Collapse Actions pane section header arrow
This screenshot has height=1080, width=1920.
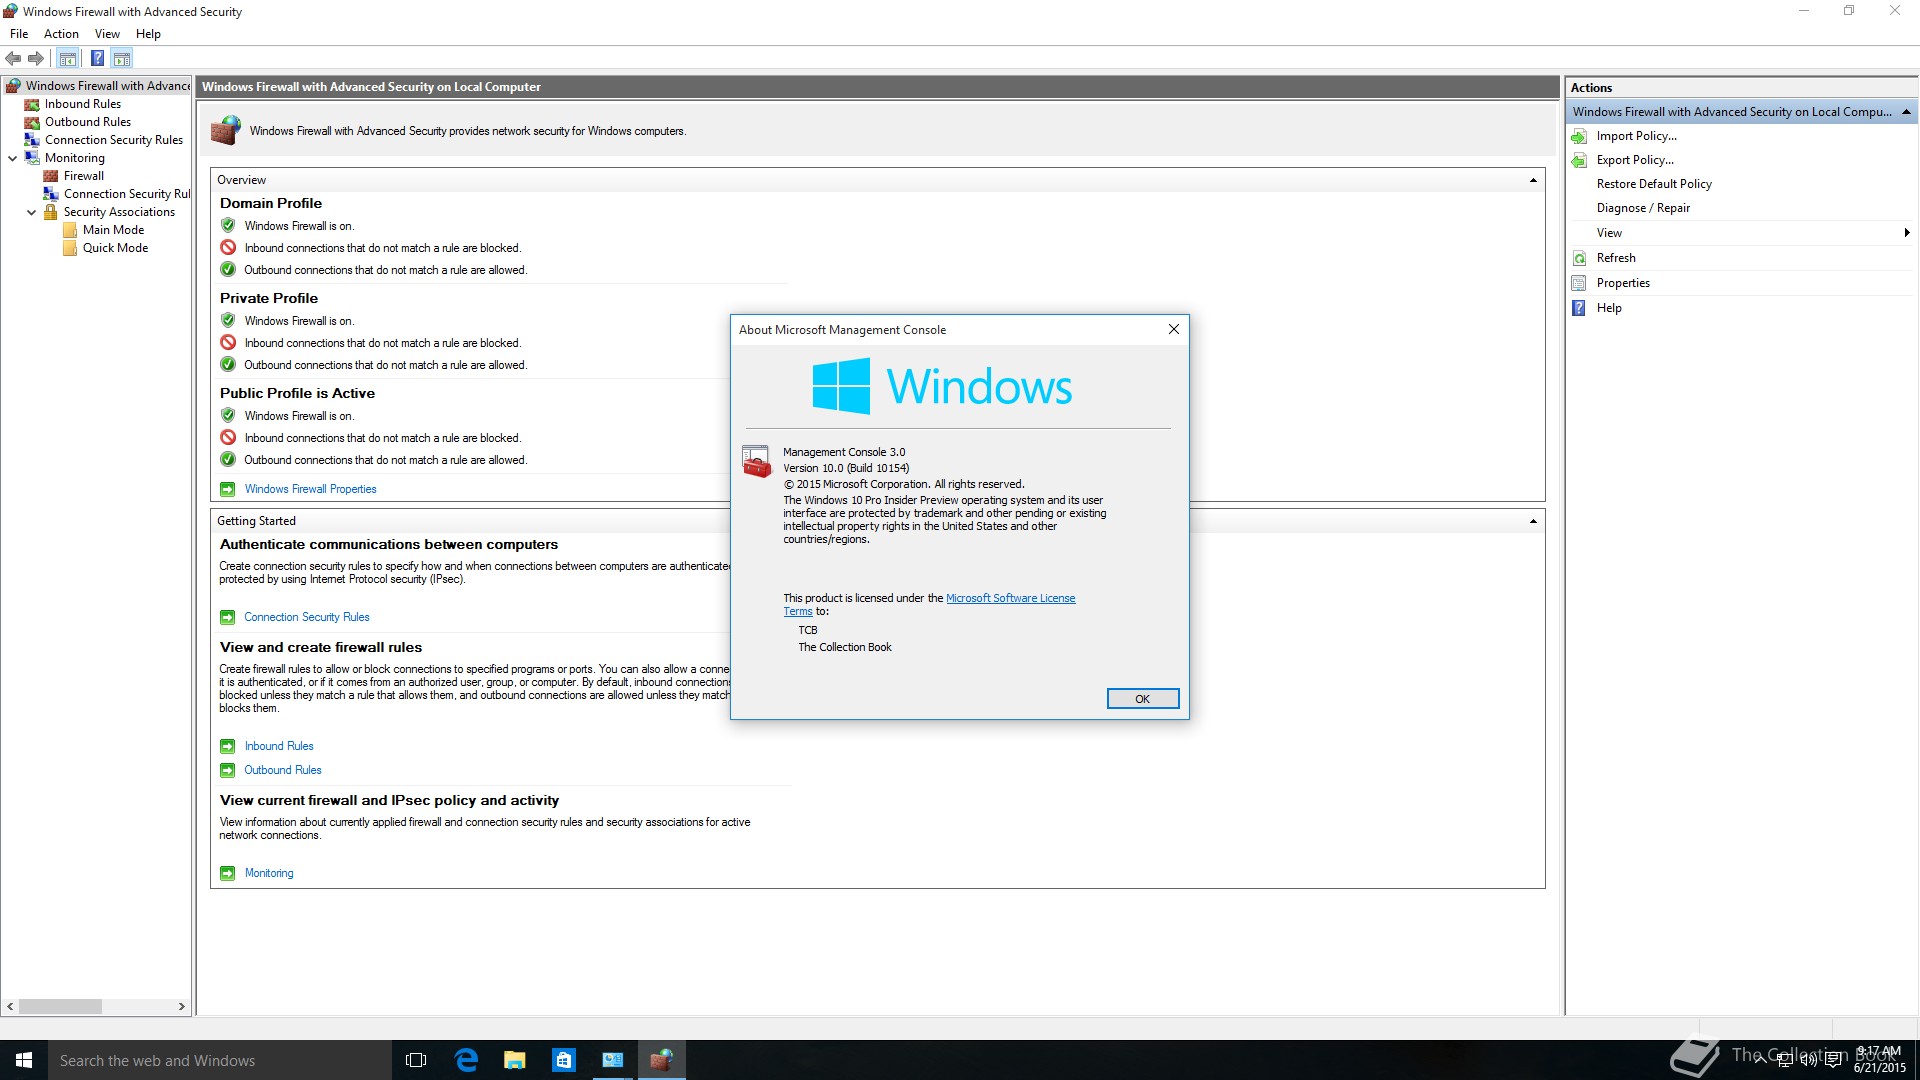click(x=1906, y=112)
